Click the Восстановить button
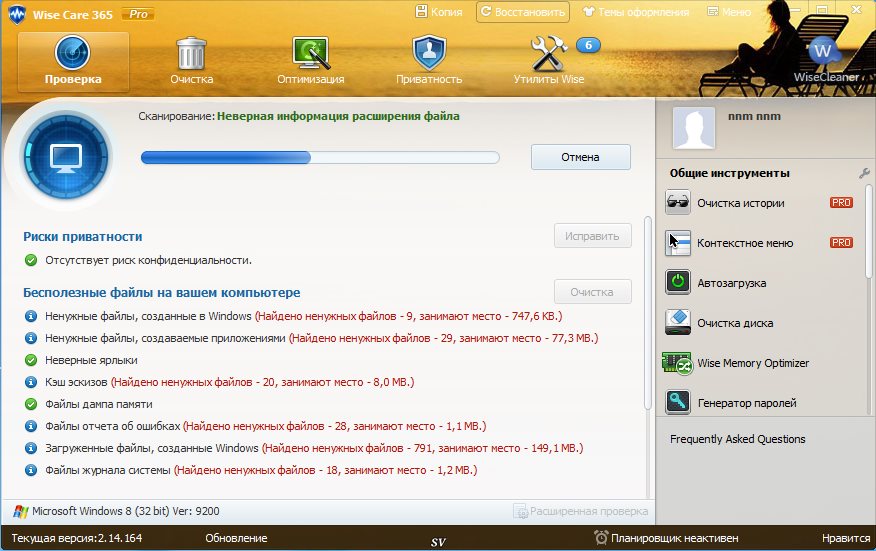 523,12
